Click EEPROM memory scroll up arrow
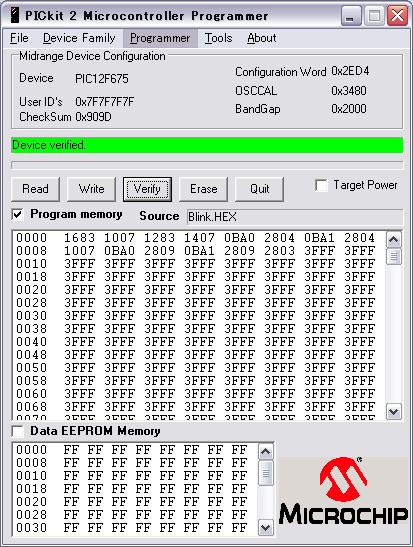 (265, 452)
